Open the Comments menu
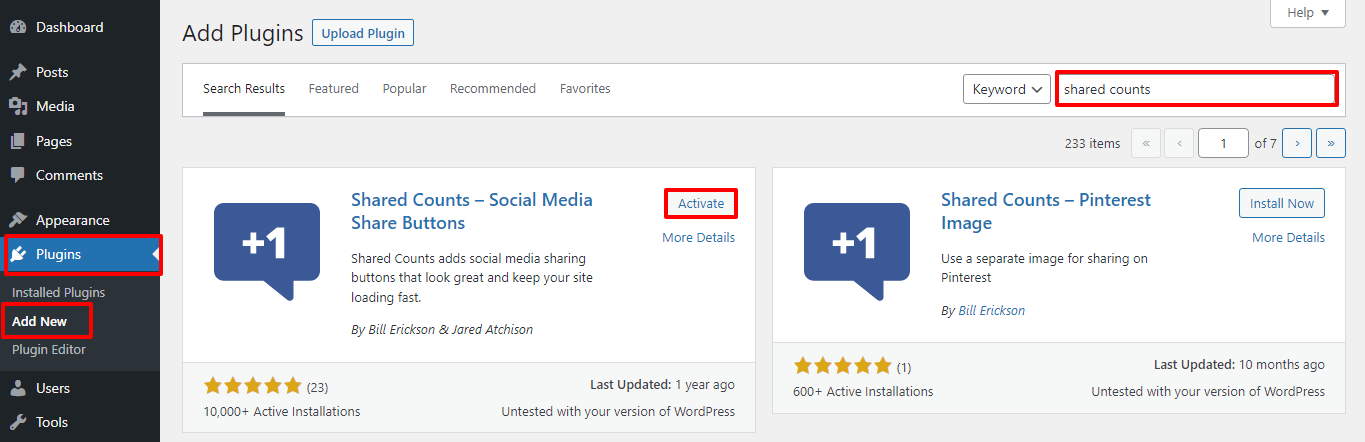The image size is (1365, 442). [x=69, y=175]
